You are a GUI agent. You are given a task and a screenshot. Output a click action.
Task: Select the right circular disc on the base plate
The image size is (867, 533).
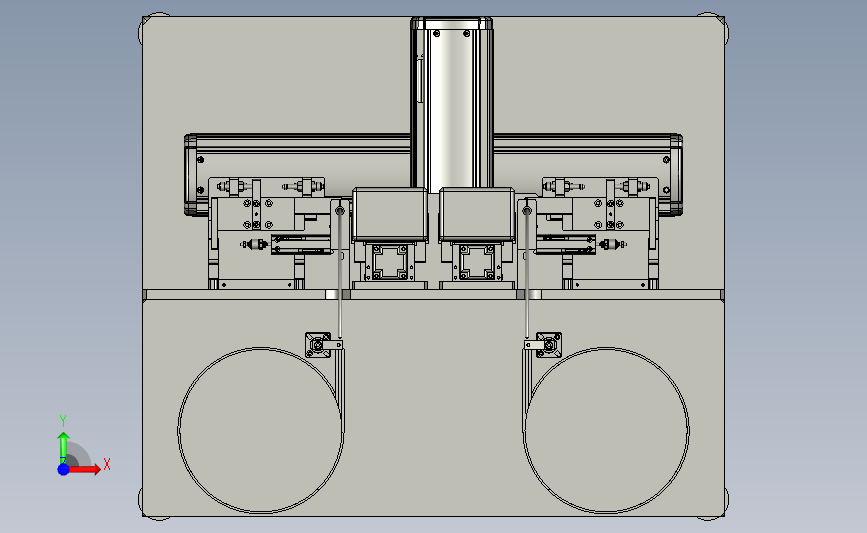coord(606,430)
